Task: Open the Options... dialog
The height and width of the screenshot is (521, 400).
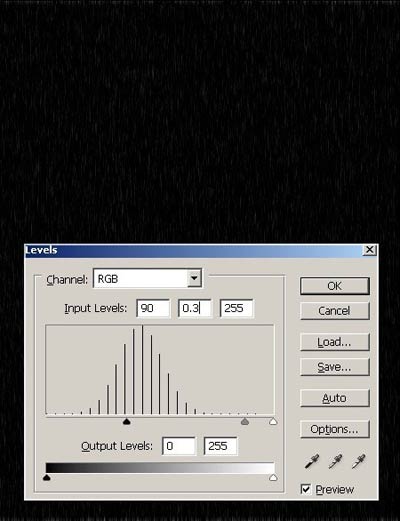Action: click(335, 429)
